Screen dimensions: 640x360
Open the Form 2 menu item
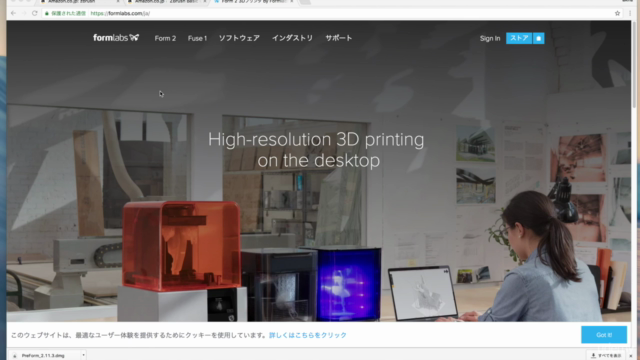click(x=165, y=38)
